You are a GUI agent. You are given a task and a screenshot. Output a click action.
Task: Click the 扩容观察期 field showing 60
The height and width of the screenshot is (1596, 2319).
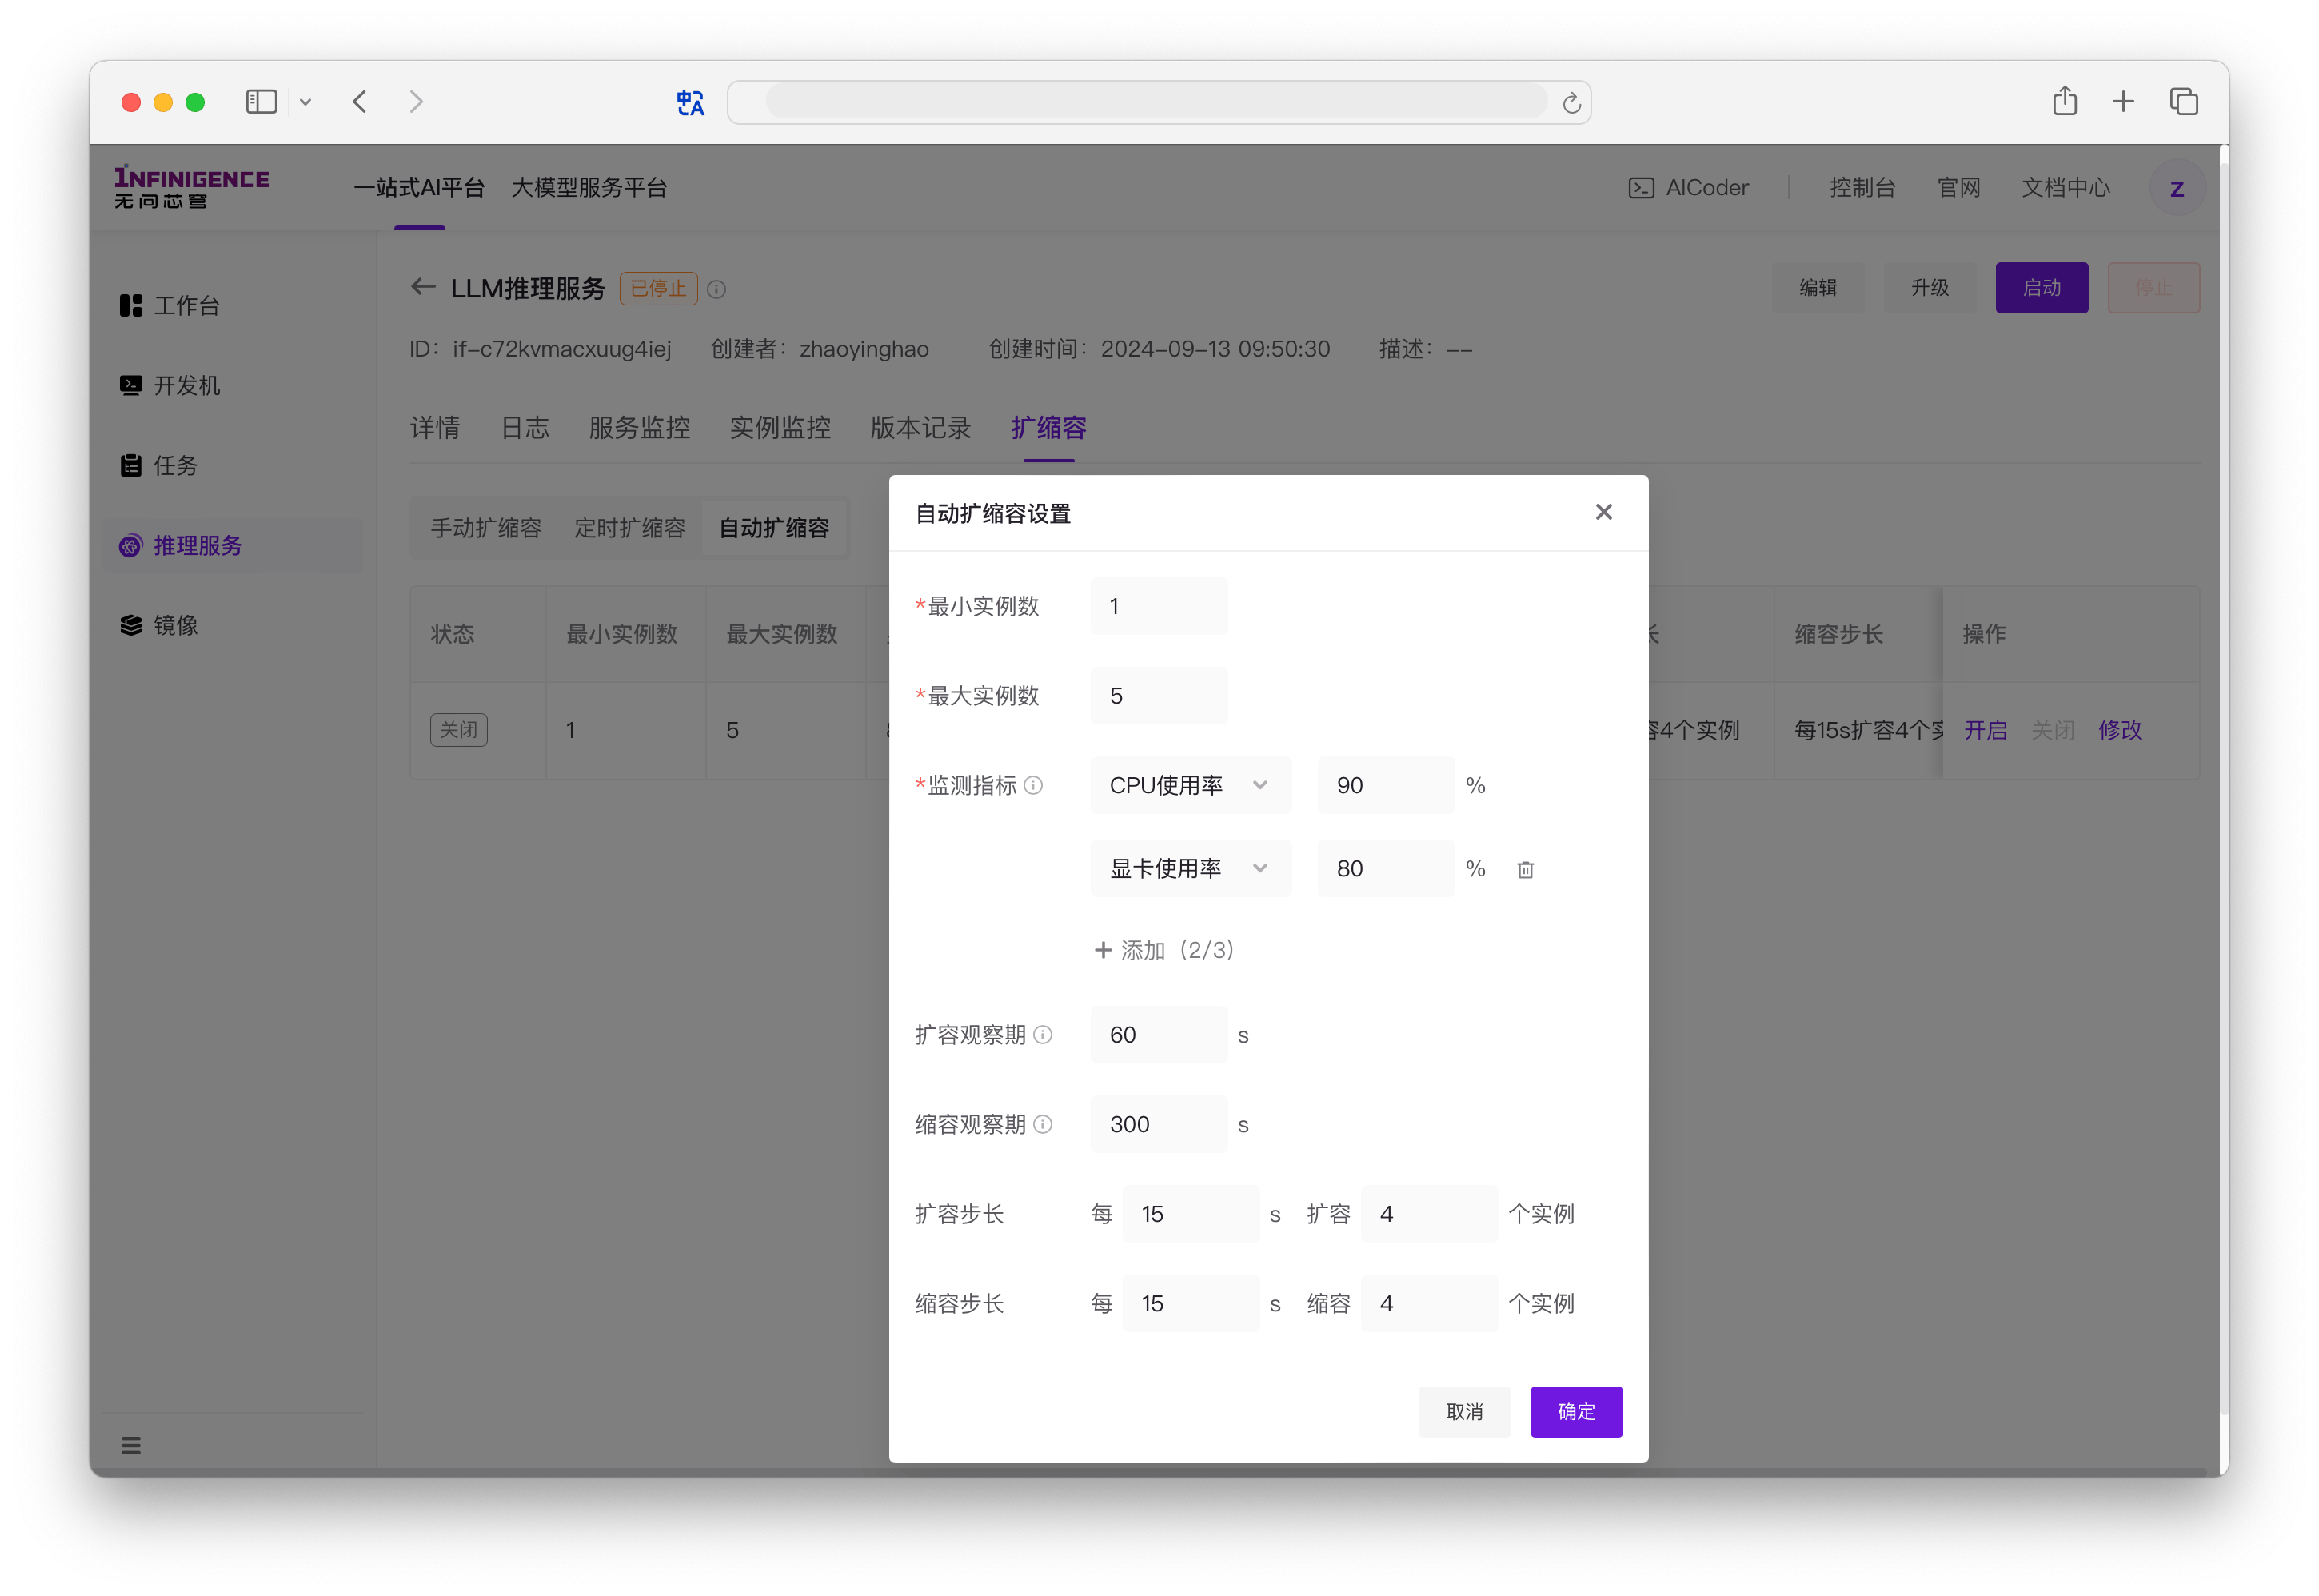pos(1159,1034)
